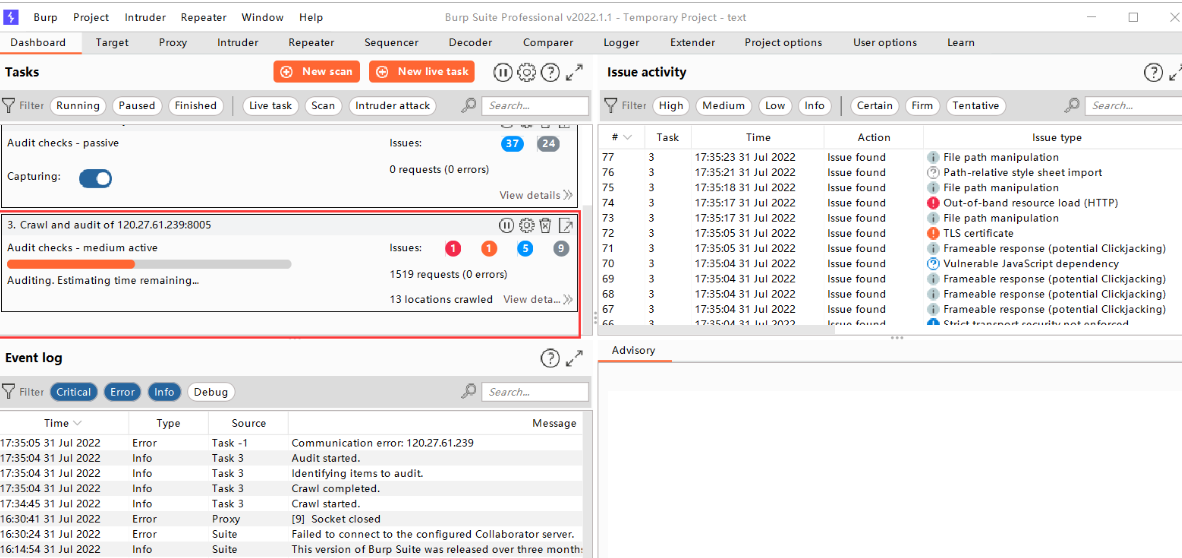
Task: Click blue low-severity badge showing 5
Action: pyautogui.click(x=525, y=248)
